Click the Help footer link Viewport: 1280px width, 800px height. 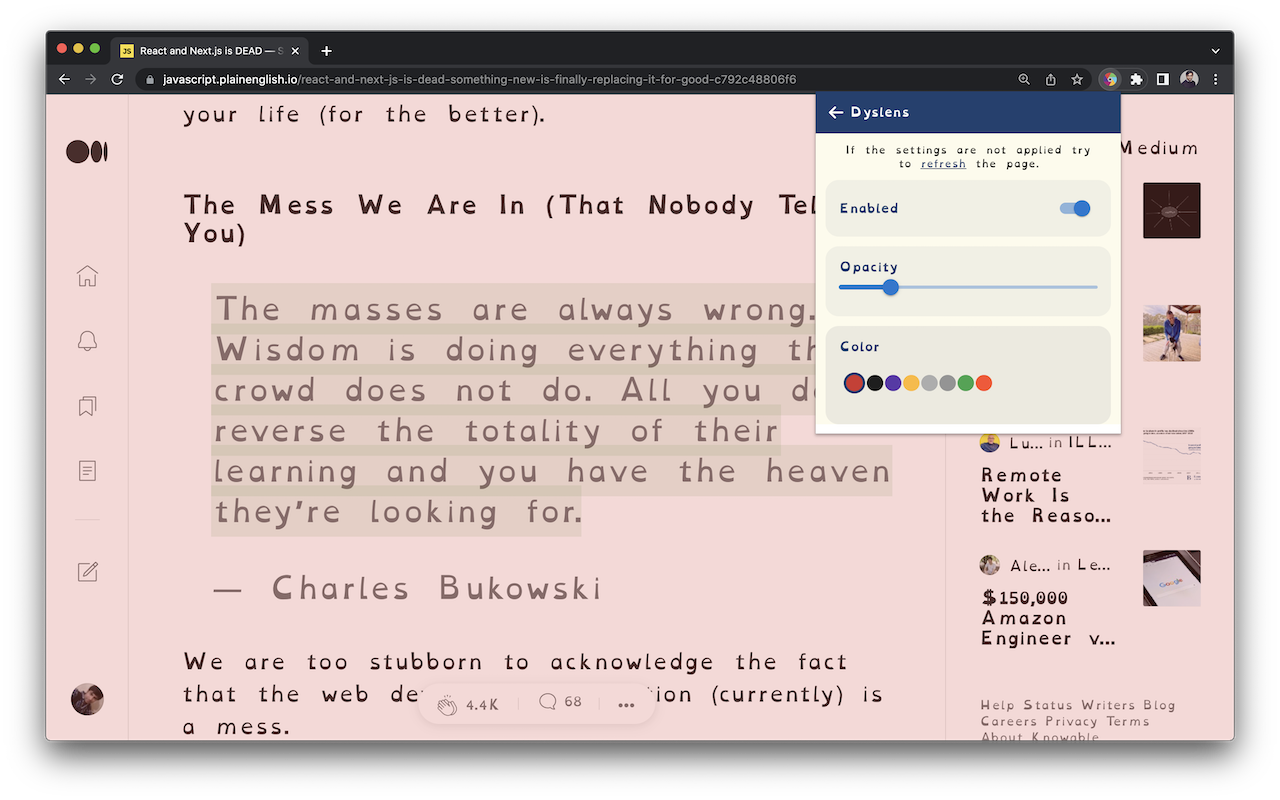click(998, 705)
